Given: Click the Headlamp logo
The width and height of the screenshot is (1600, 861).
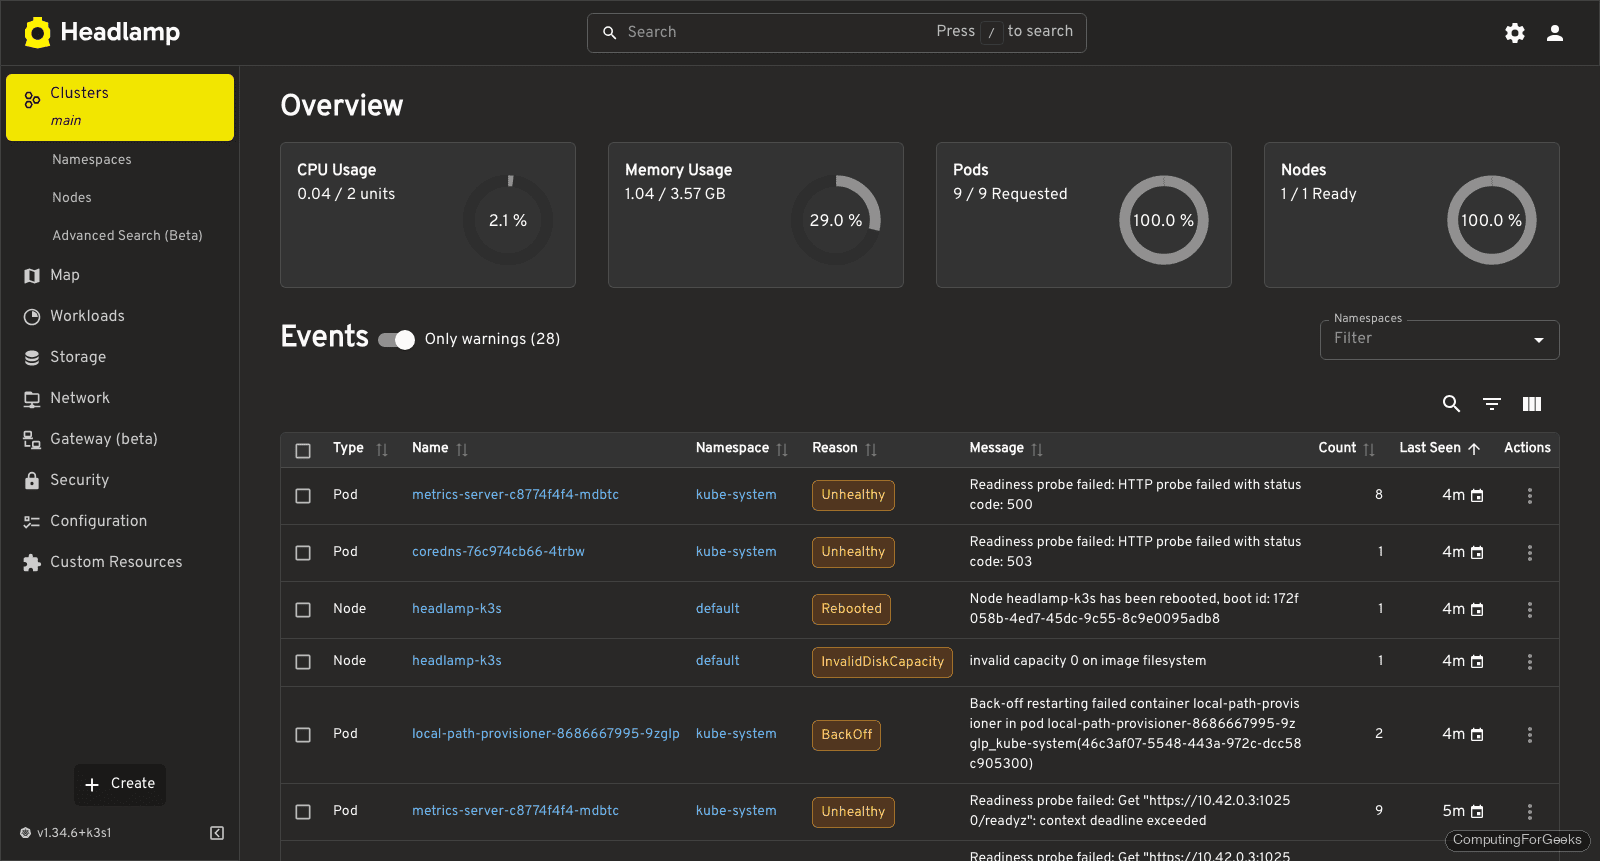Looking at the screenshot, I should click(x=102, y=32).
